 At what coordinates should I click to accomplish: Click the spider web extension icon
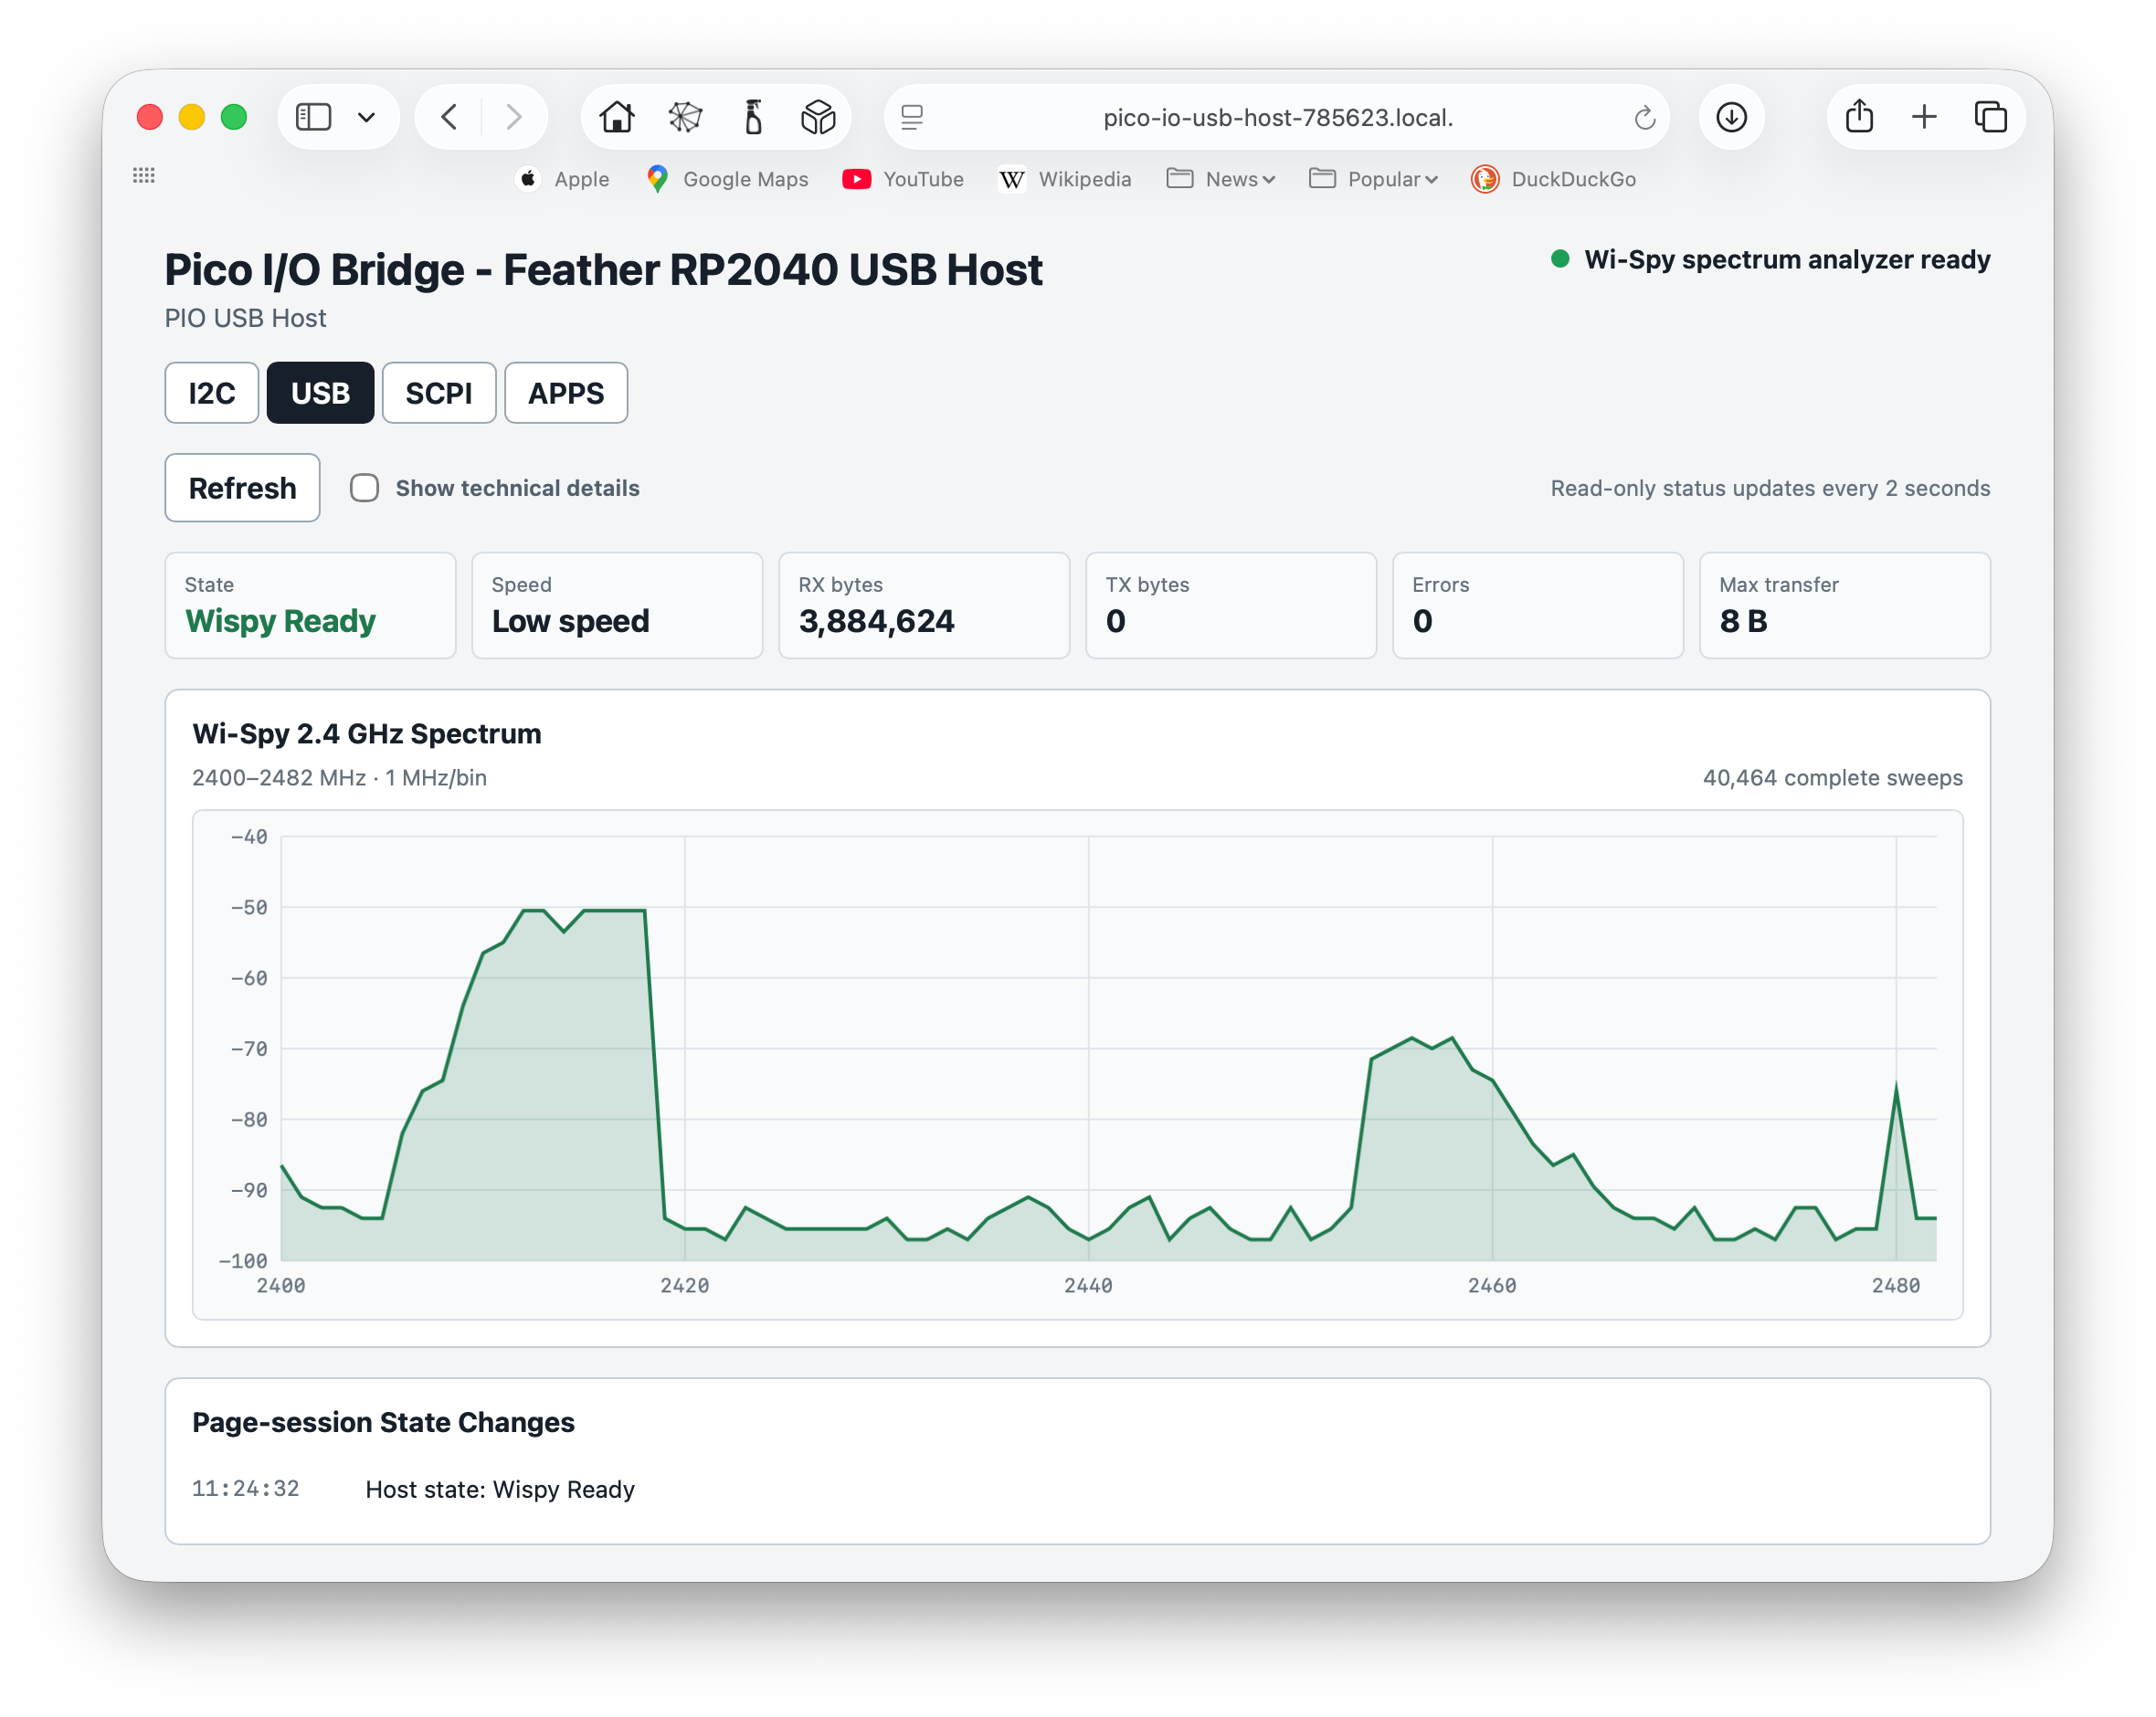pyautogui.click(x=685, y=117)
